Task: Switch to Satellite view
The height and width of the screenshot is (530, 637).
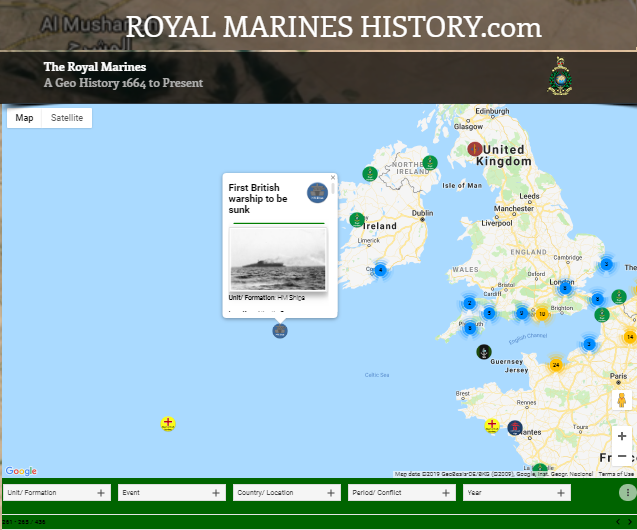Action: [67, 118]
